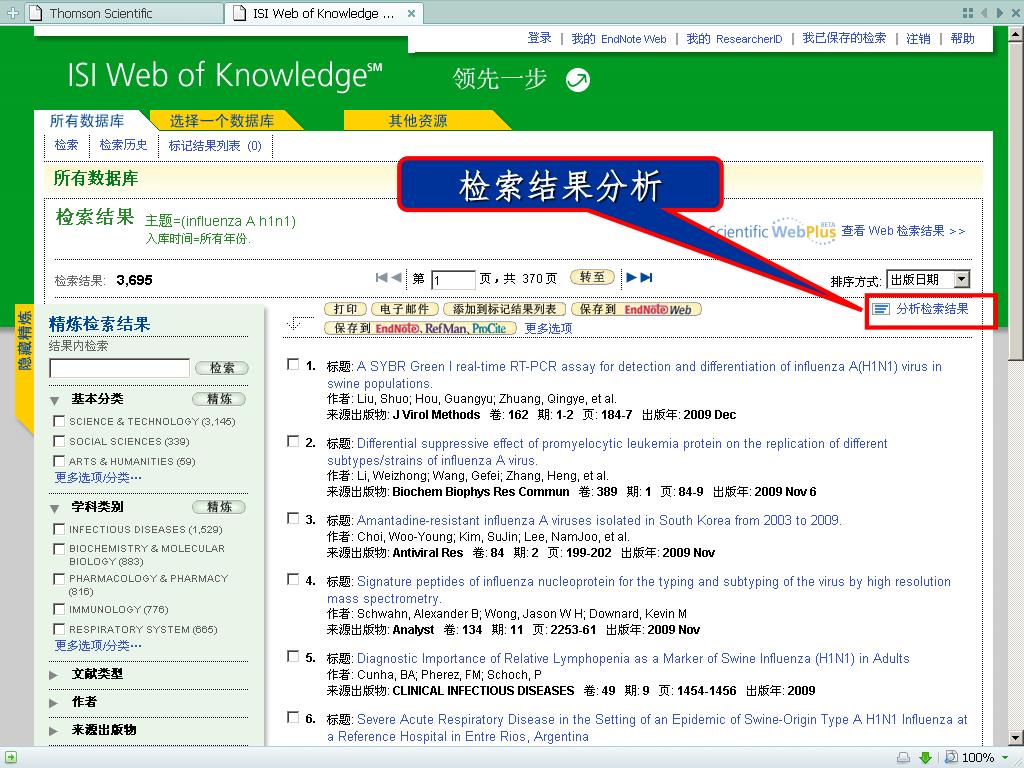The width and height of the screenshot is (1024, 768).
Task: Click the green download arrow in status bar
Action: coord(925,758)
